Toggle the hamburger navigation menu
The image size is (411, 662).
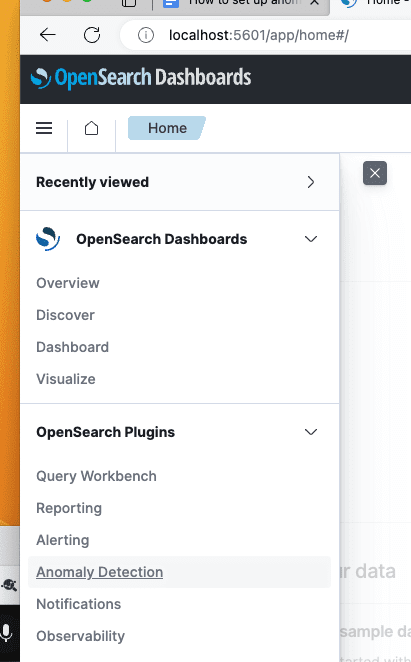[44, 128]
